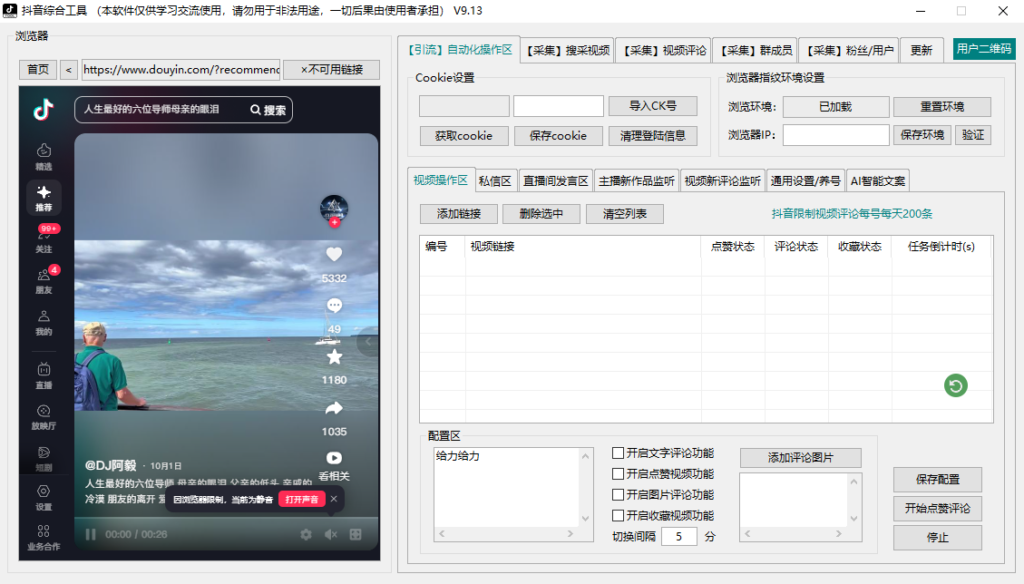Switch to 【采集】搜采视频 tab

coord(568,50)
